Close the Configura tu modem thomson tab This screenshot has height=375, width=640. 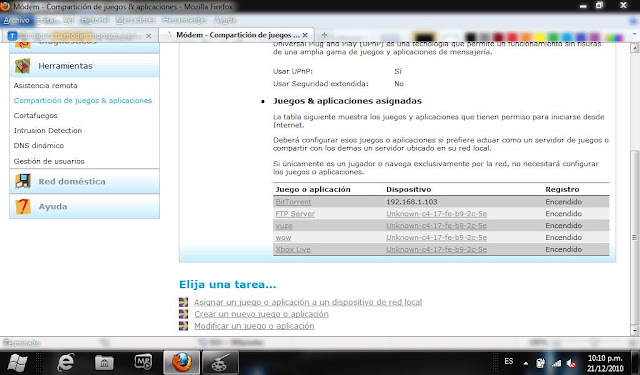point(149,36)
